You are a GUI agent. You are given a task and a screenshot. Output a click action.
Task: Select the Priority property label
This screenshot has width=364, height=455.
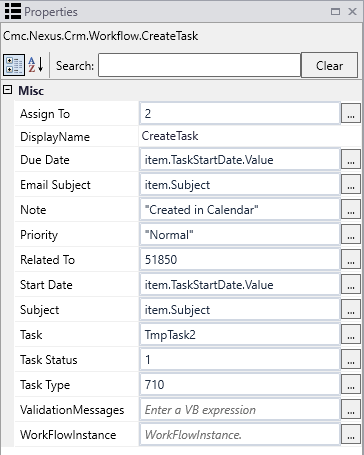(39, 235)
